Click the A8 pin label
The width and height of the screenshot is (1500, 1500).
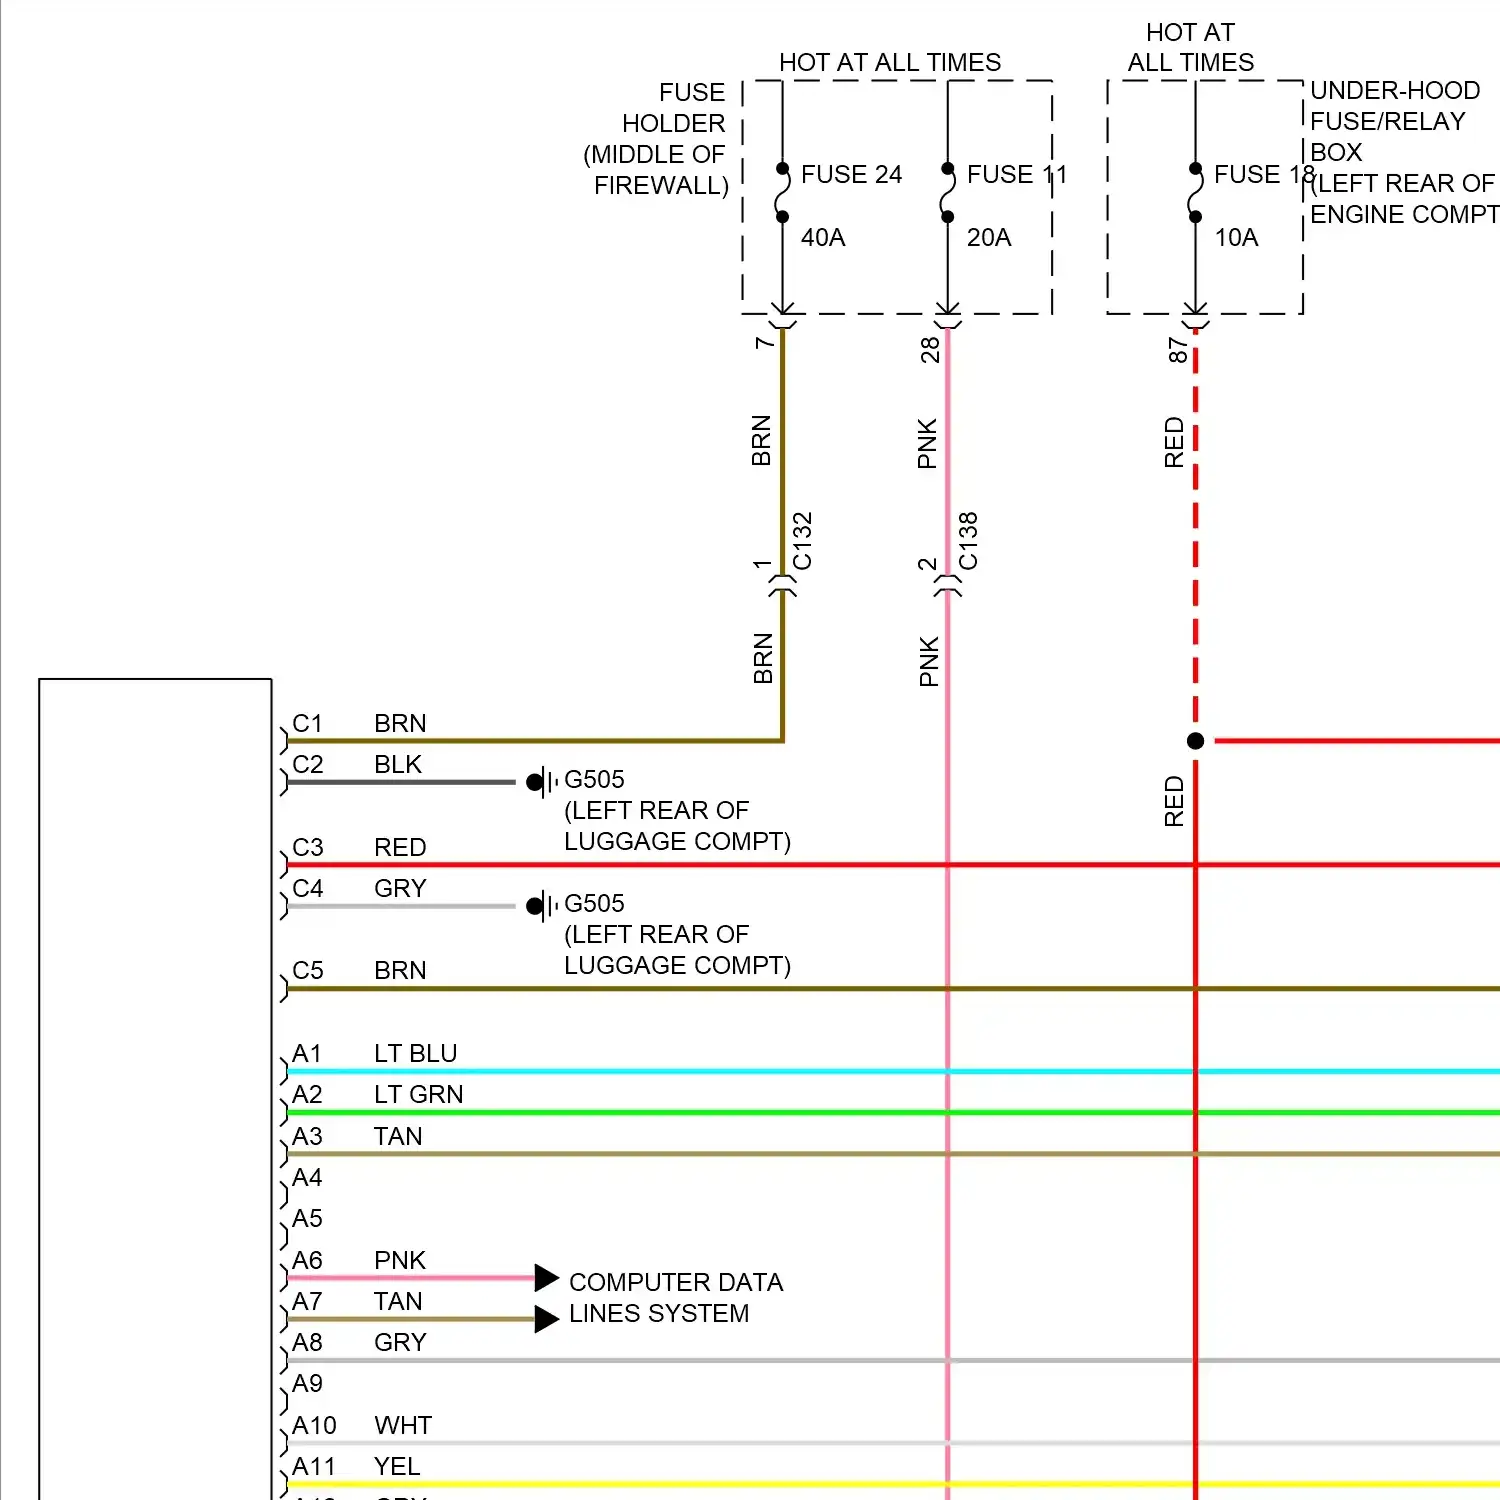pyautogui.click(x=307, y=1342)
